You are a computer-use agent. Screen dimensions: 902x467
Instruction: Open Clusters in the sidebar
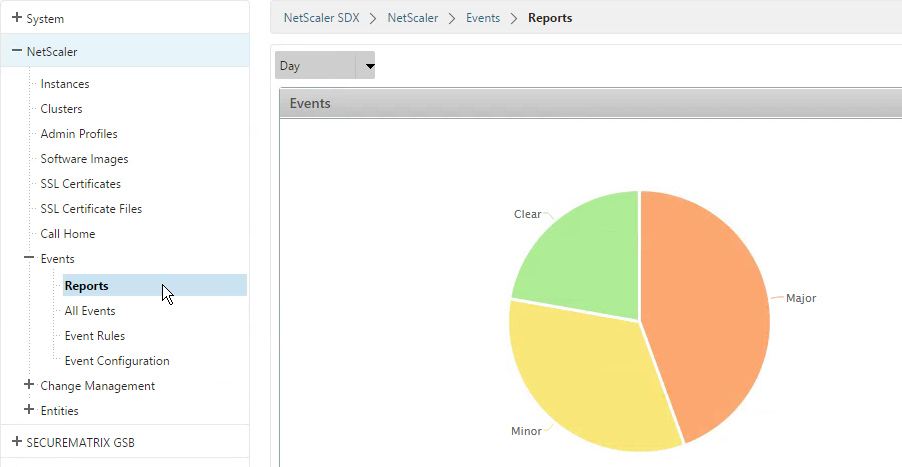[62, 109]
